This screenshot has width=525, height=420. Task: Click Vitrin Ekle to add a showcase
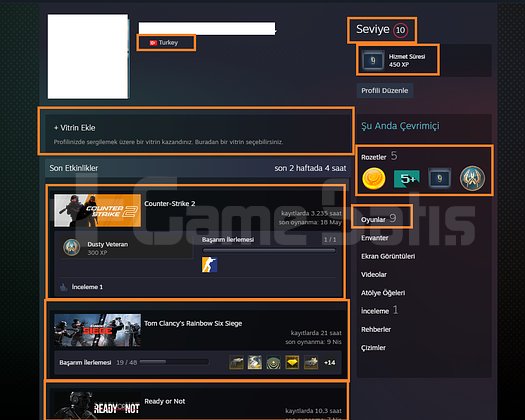[x=75, y=128]
